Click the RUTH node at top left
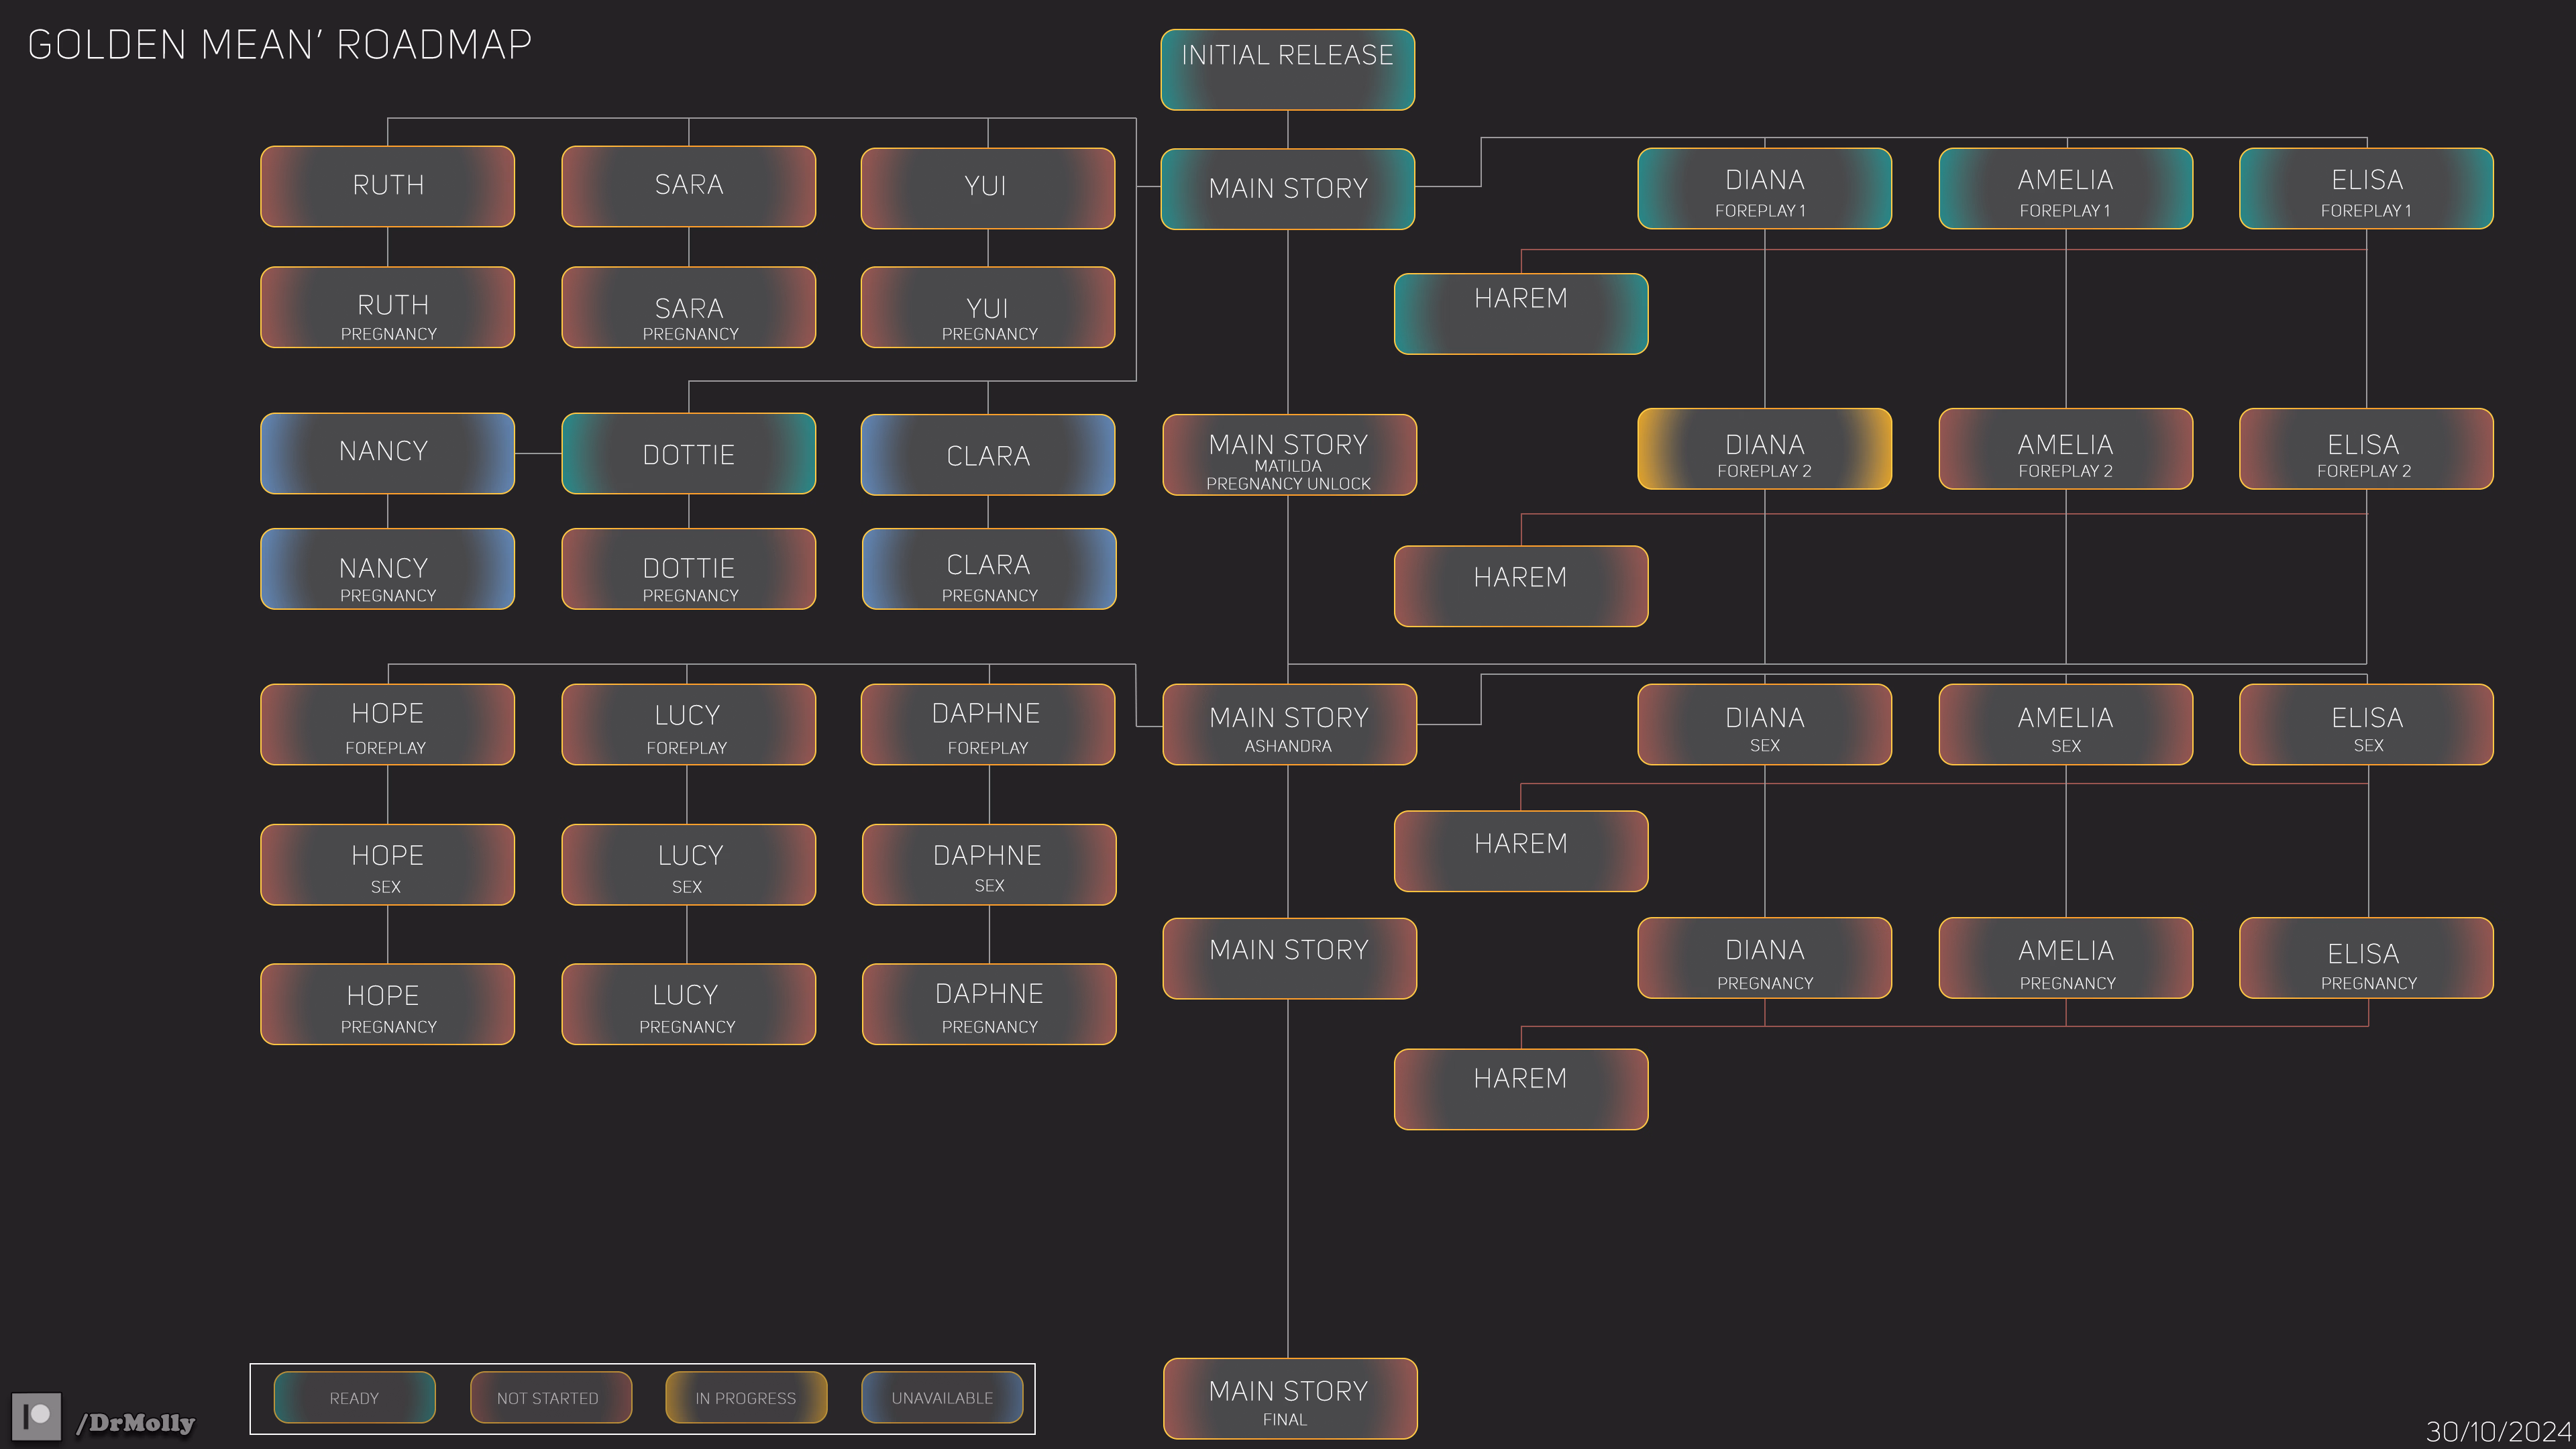Image resolution: width=2576 pixels, height=1449 pixels. coord(387,186)
